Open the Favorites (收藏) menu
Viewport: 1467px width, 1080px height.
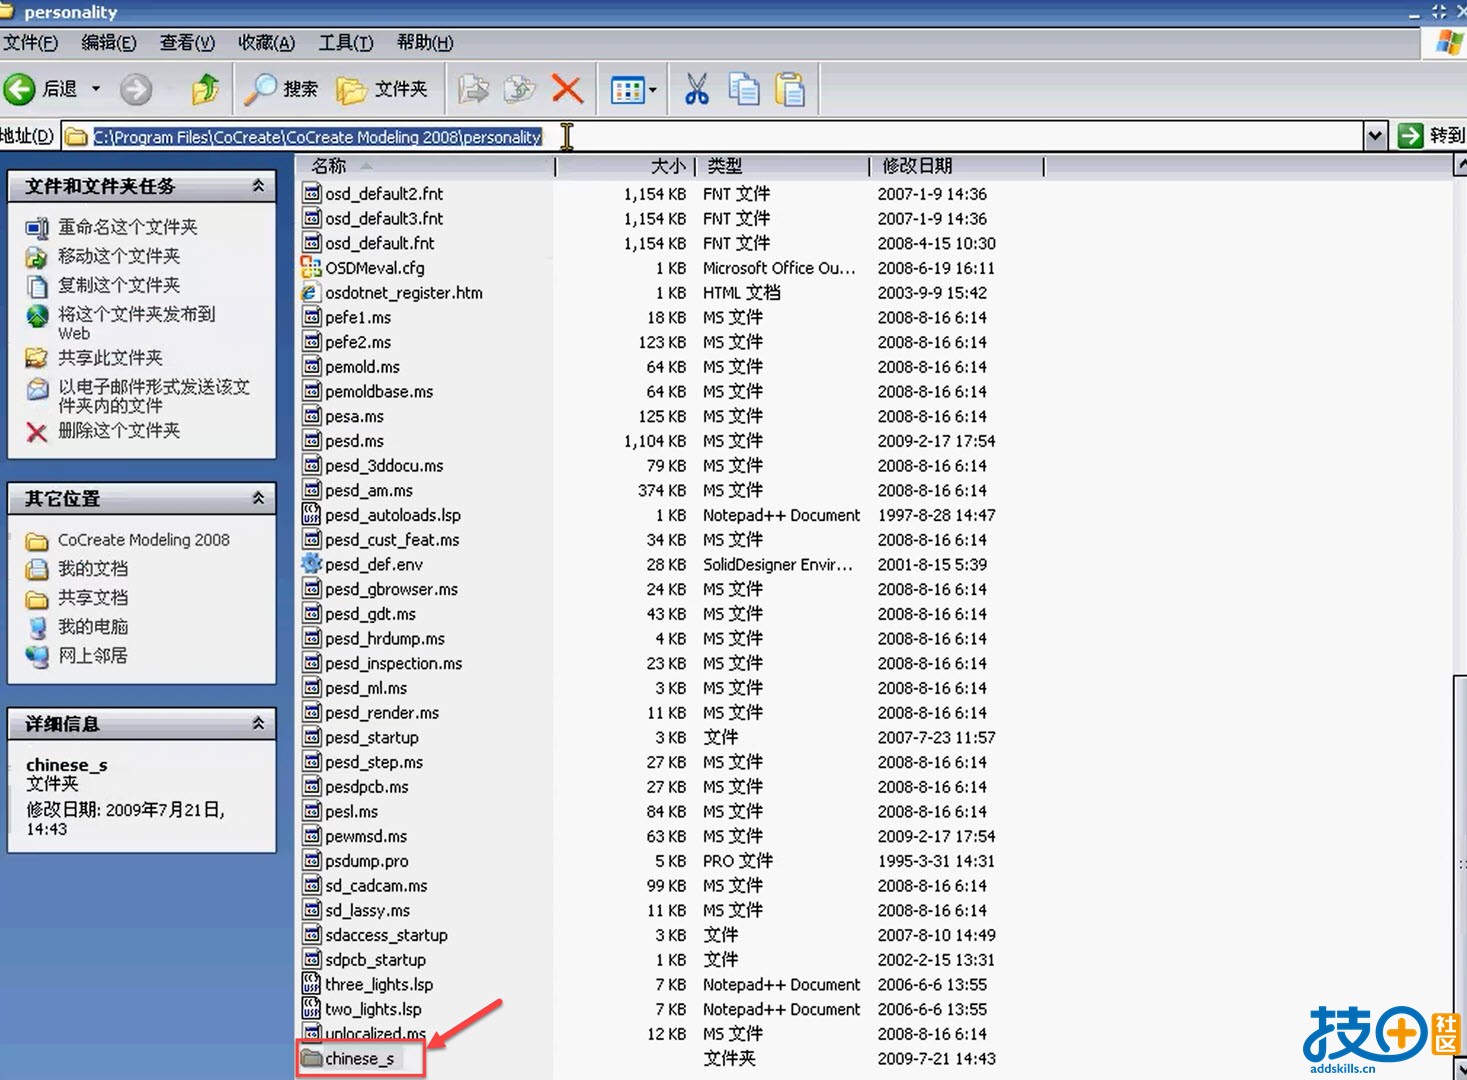point(266,42)
